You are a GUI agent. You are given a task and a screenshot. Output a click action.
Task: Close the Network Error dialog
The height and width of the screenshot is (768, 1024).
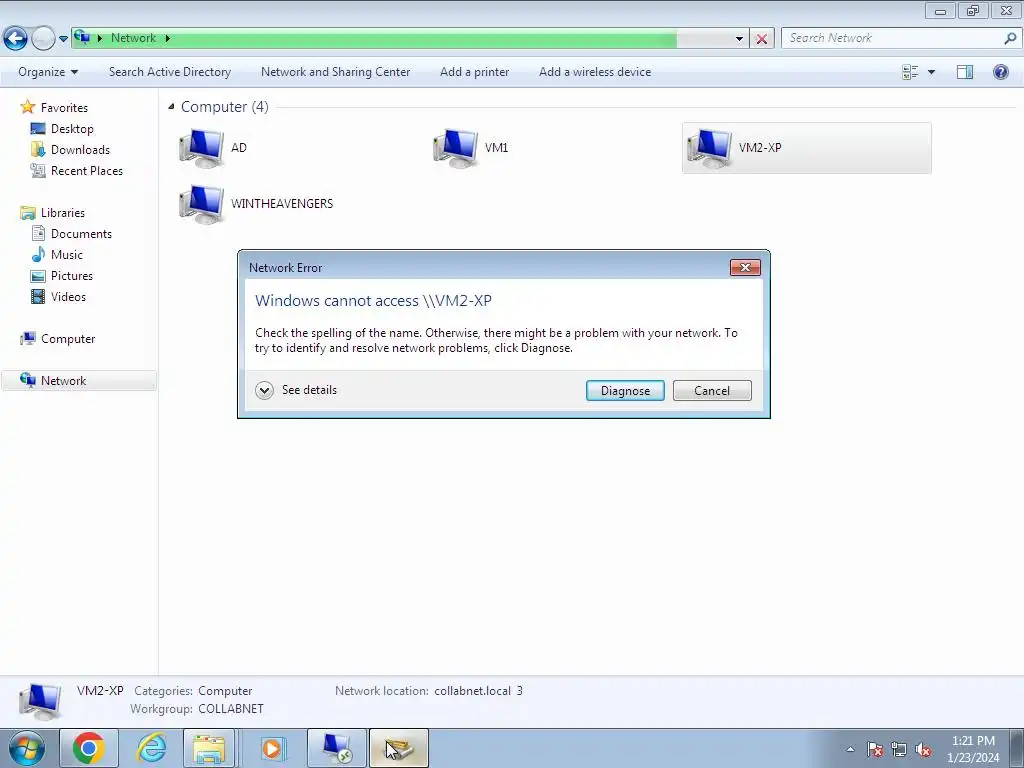[x=745, y=267]
